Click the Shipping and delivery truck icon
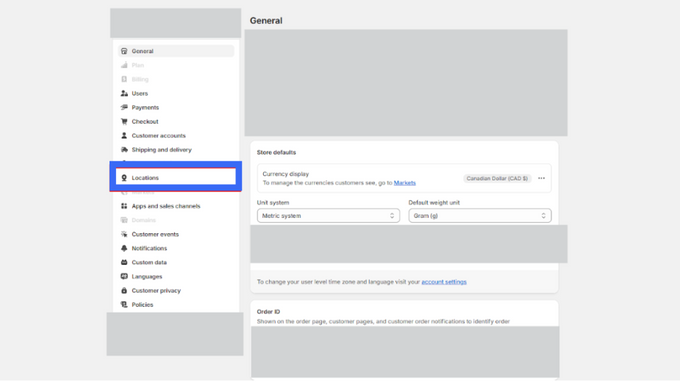680x382 pixels. coord(124,150)
